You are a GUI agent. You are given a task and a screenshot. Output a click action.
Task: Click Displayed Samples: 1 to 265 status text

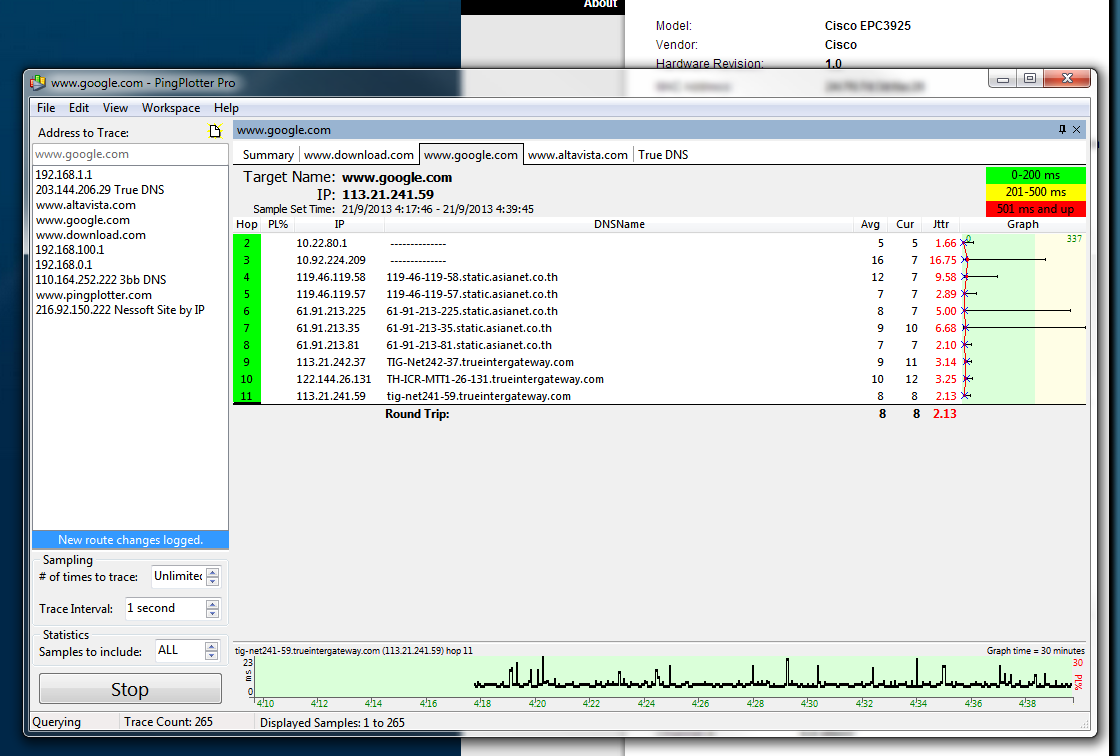[x=332, y=722]
